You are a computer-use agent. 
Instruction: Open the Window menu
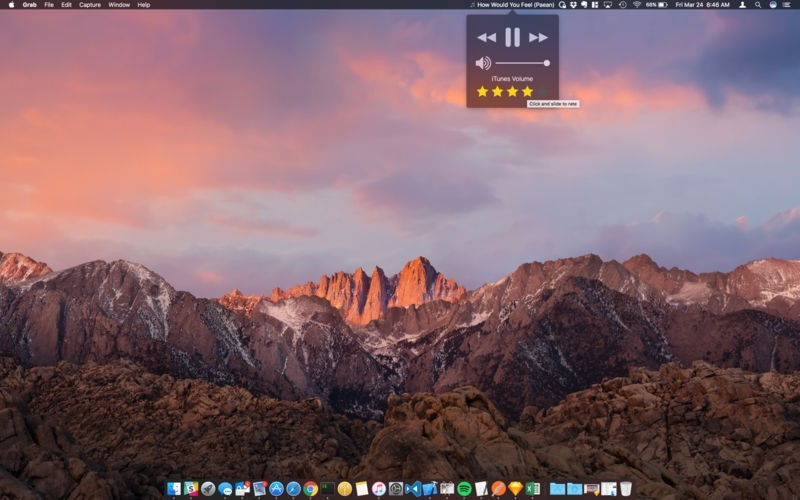[119, 5]
